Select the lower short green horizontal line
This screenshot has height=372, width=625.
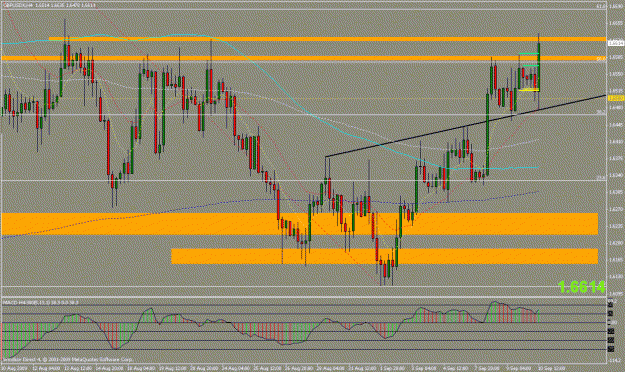tap(531, 65)
